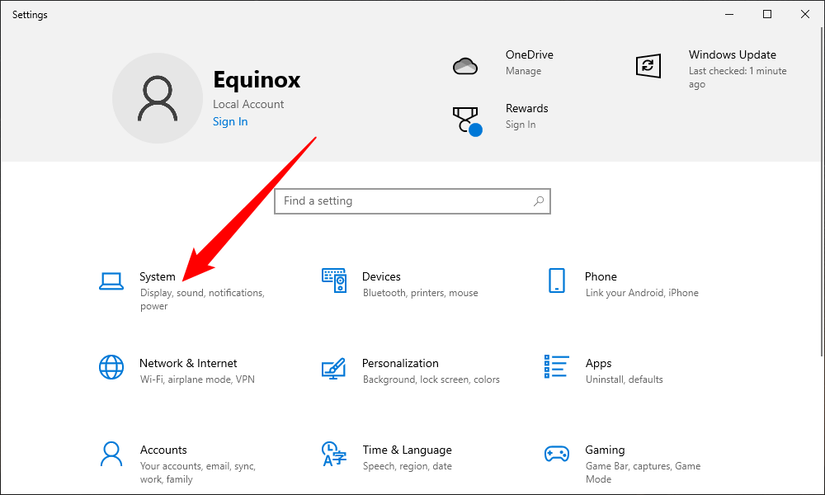Click the OneDrive title
Viewport: 825px width, 495px height.
click(x=529, y=55)
